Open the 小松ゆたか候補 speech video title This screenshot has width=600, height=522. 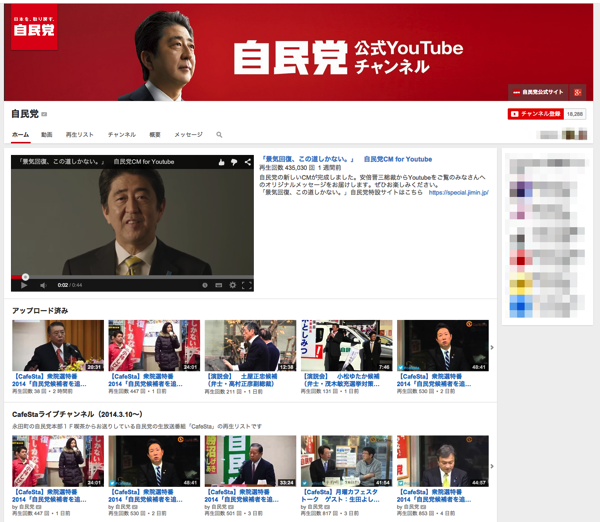(341, 380)
